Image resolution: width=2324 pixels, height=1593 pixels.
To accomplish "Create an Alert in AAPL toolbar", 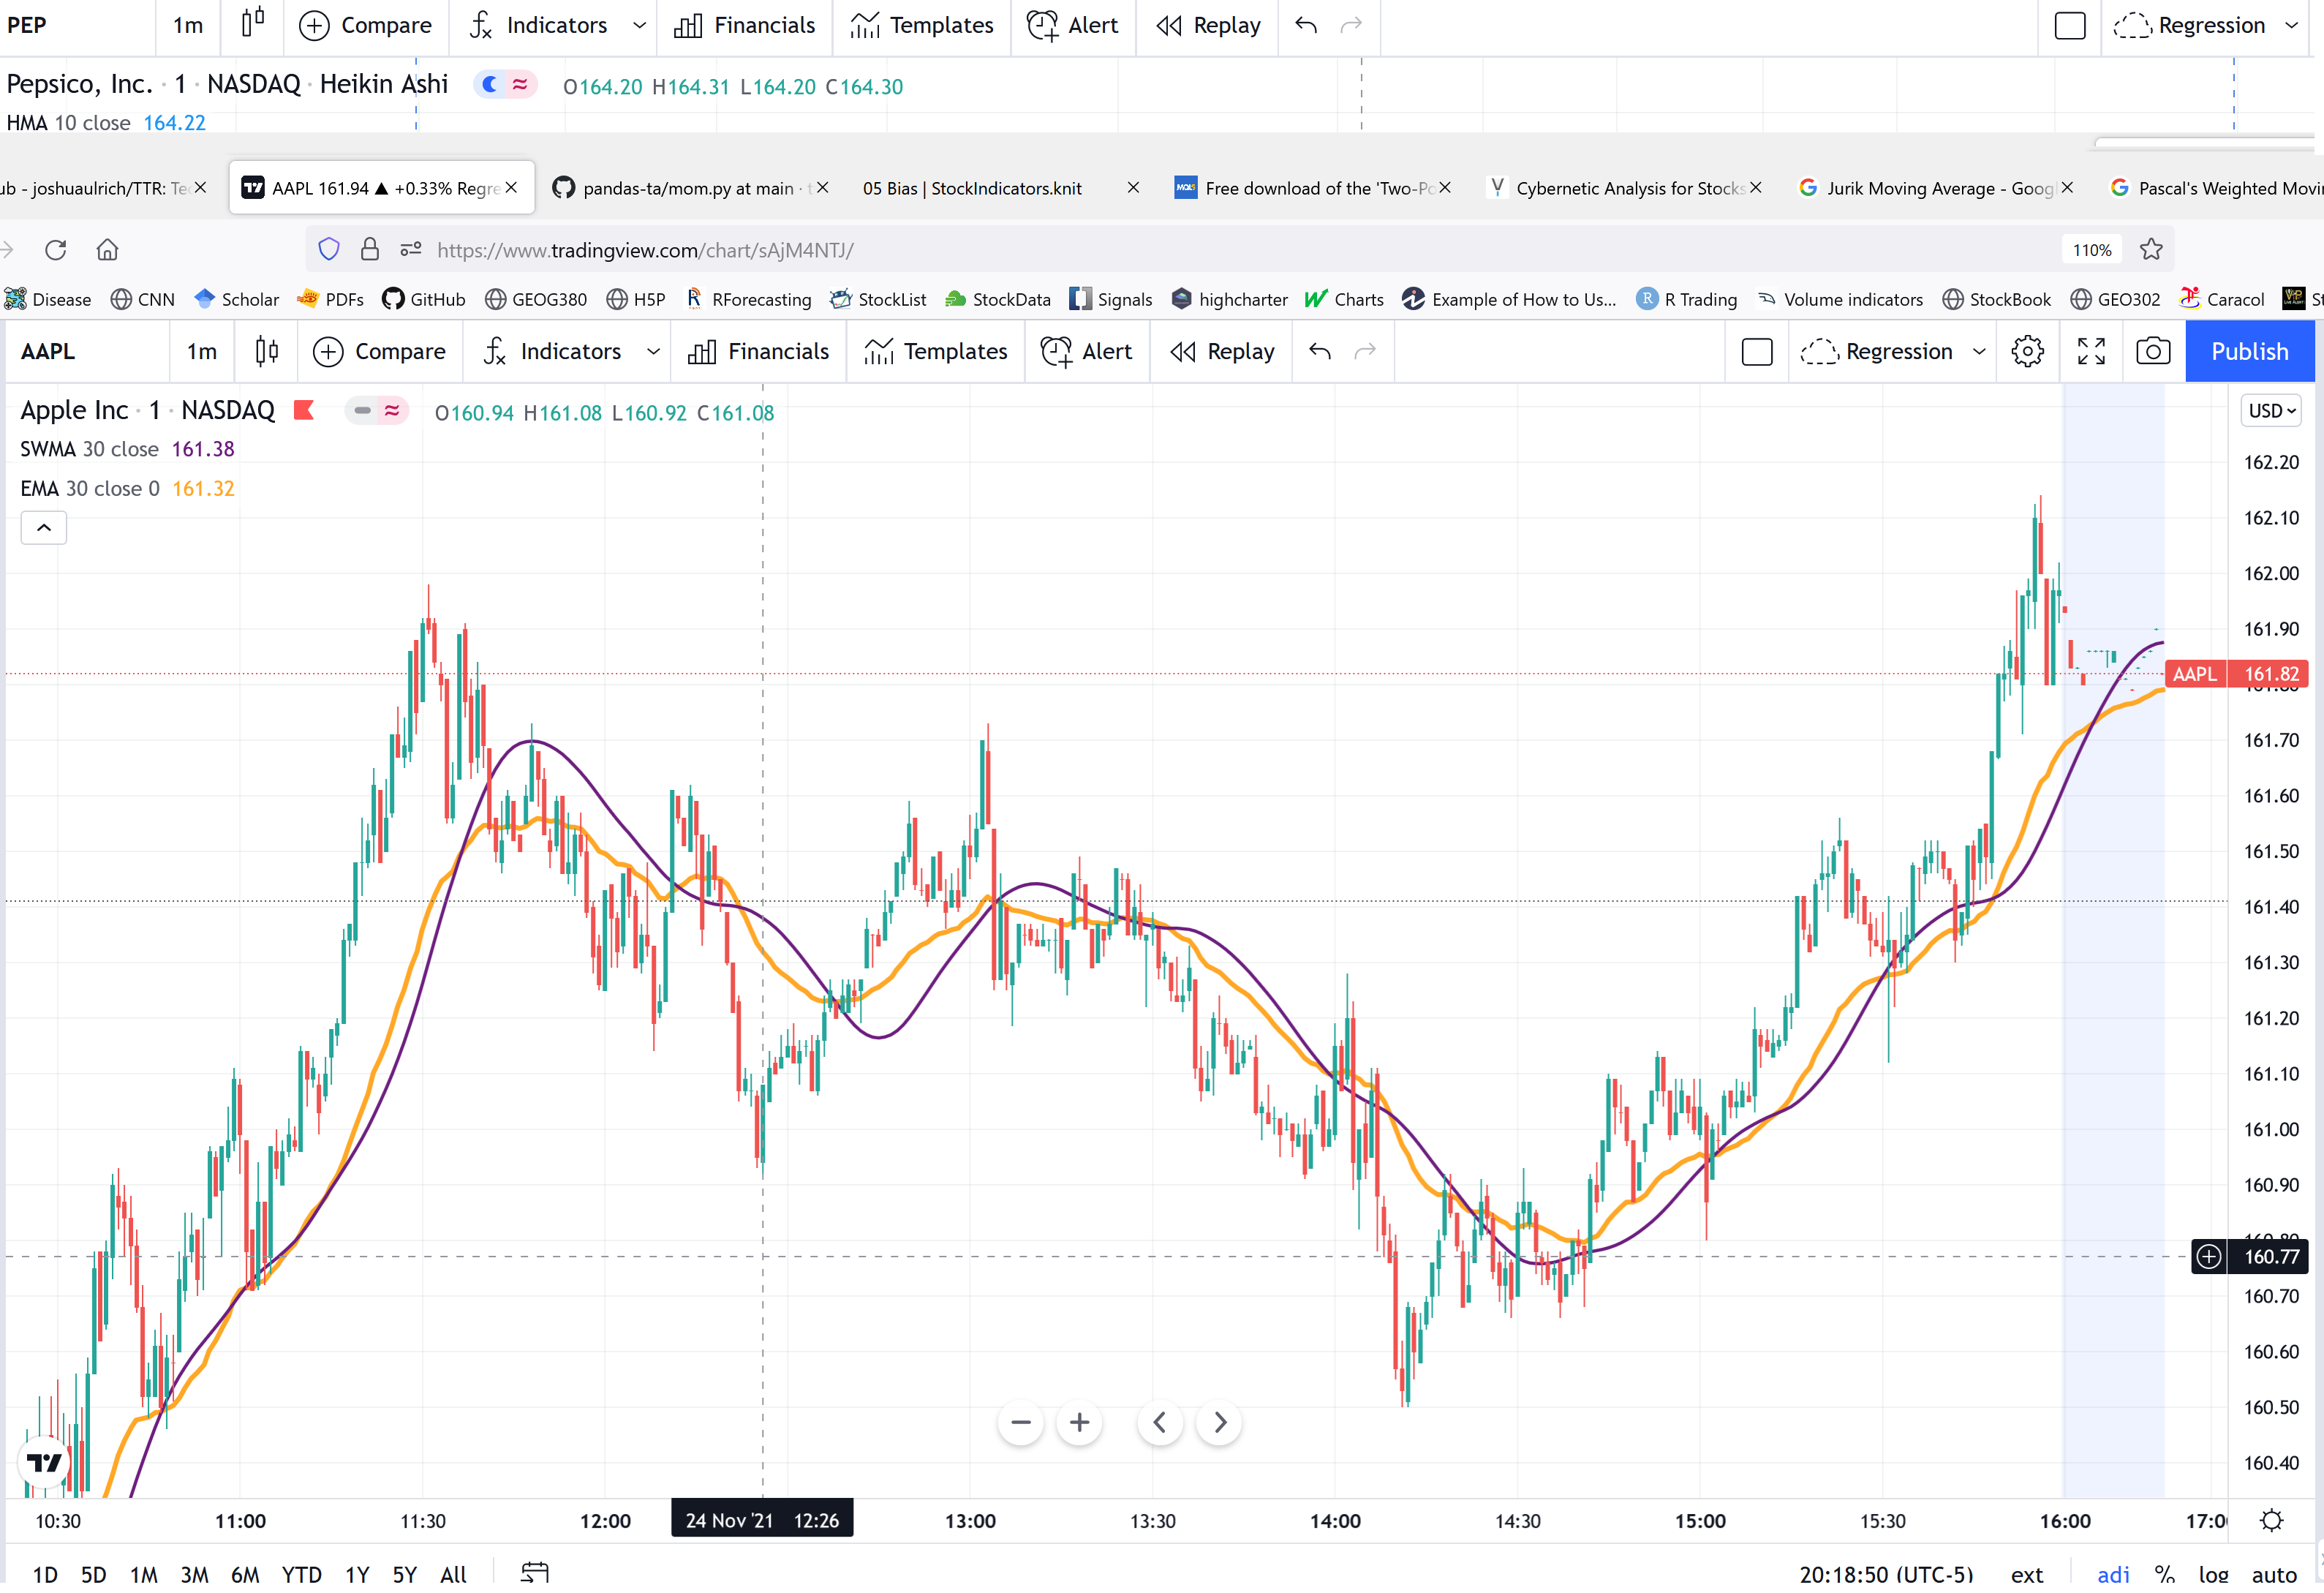I will coord(1086,352).
